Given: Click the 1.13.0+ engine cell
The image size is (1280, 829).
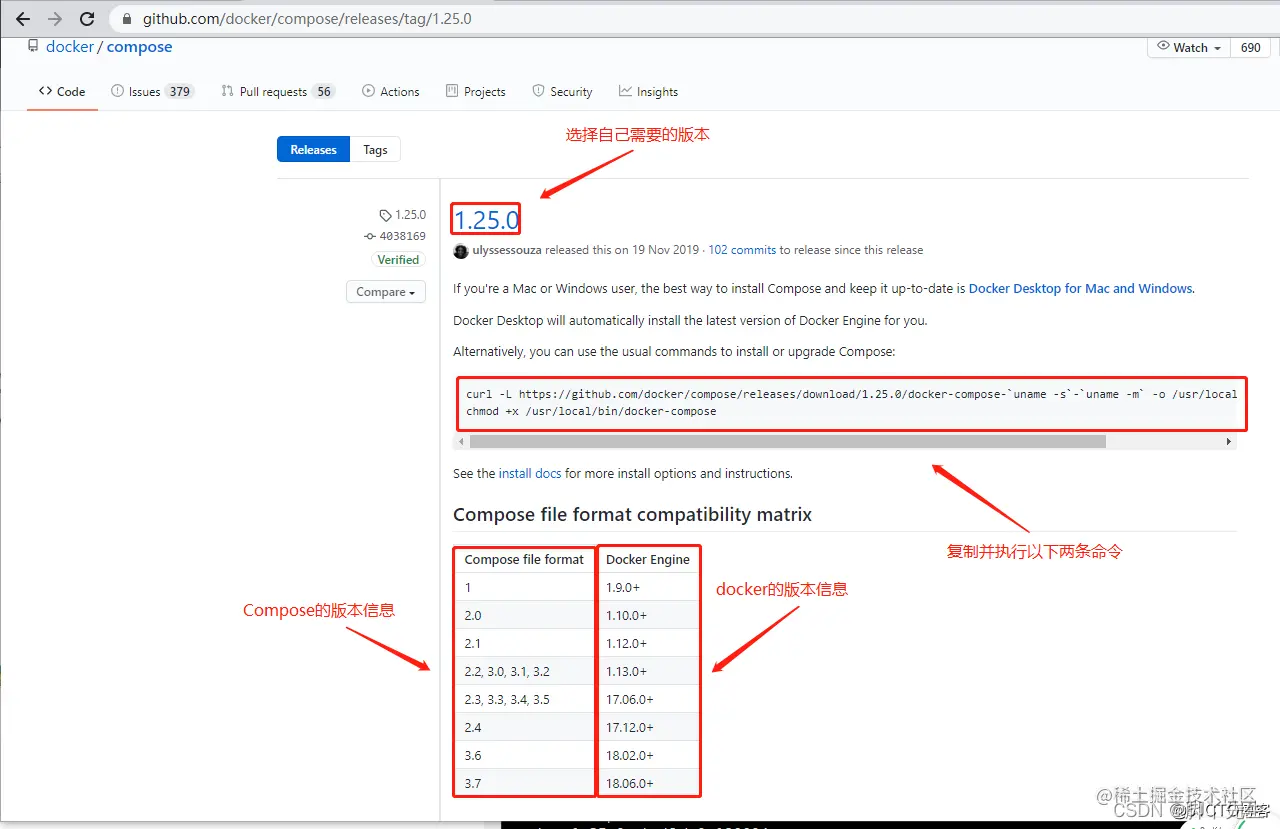Looking at the screenshot, I should 648,671.
